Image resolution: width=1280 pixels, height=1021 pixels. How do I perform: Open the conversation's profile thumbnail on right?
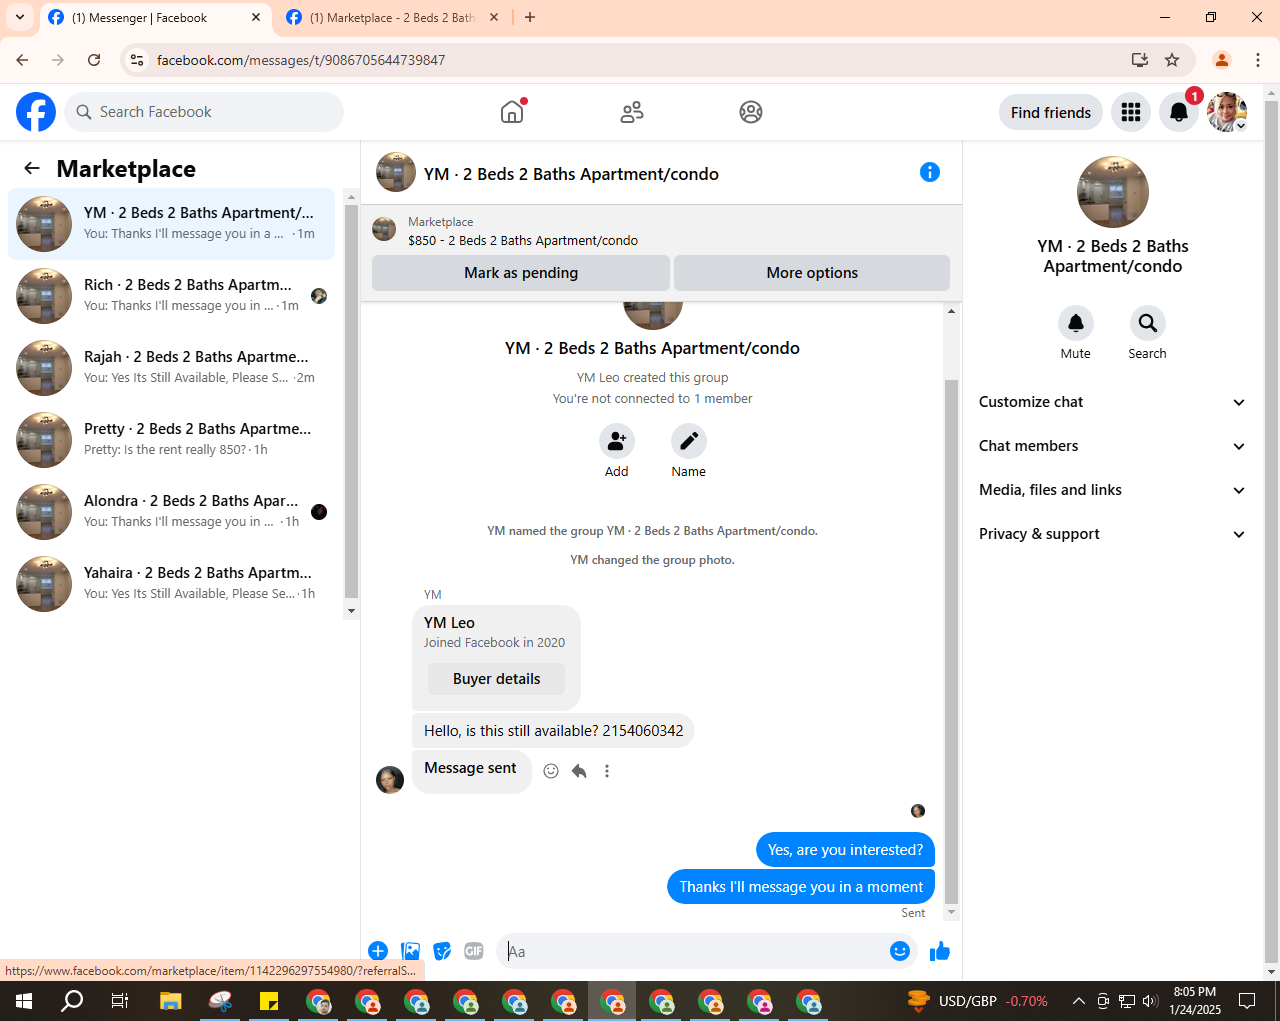pos(1112,192)
